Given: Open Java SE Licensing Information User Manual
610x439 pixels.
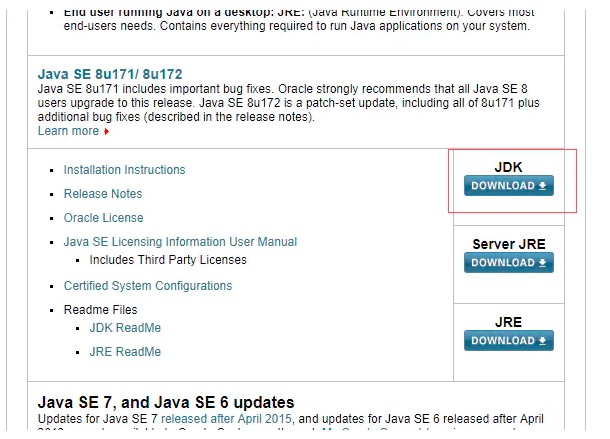Looking at the screenshot, I should (180, 242).
